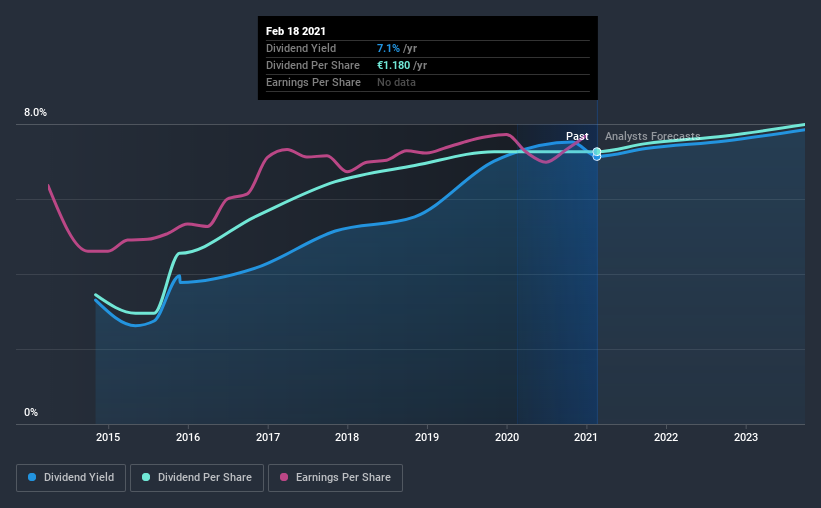Select the 2019 x-axis label
Viewport: 821px width, 508px height.
click(x=427, y=437)
